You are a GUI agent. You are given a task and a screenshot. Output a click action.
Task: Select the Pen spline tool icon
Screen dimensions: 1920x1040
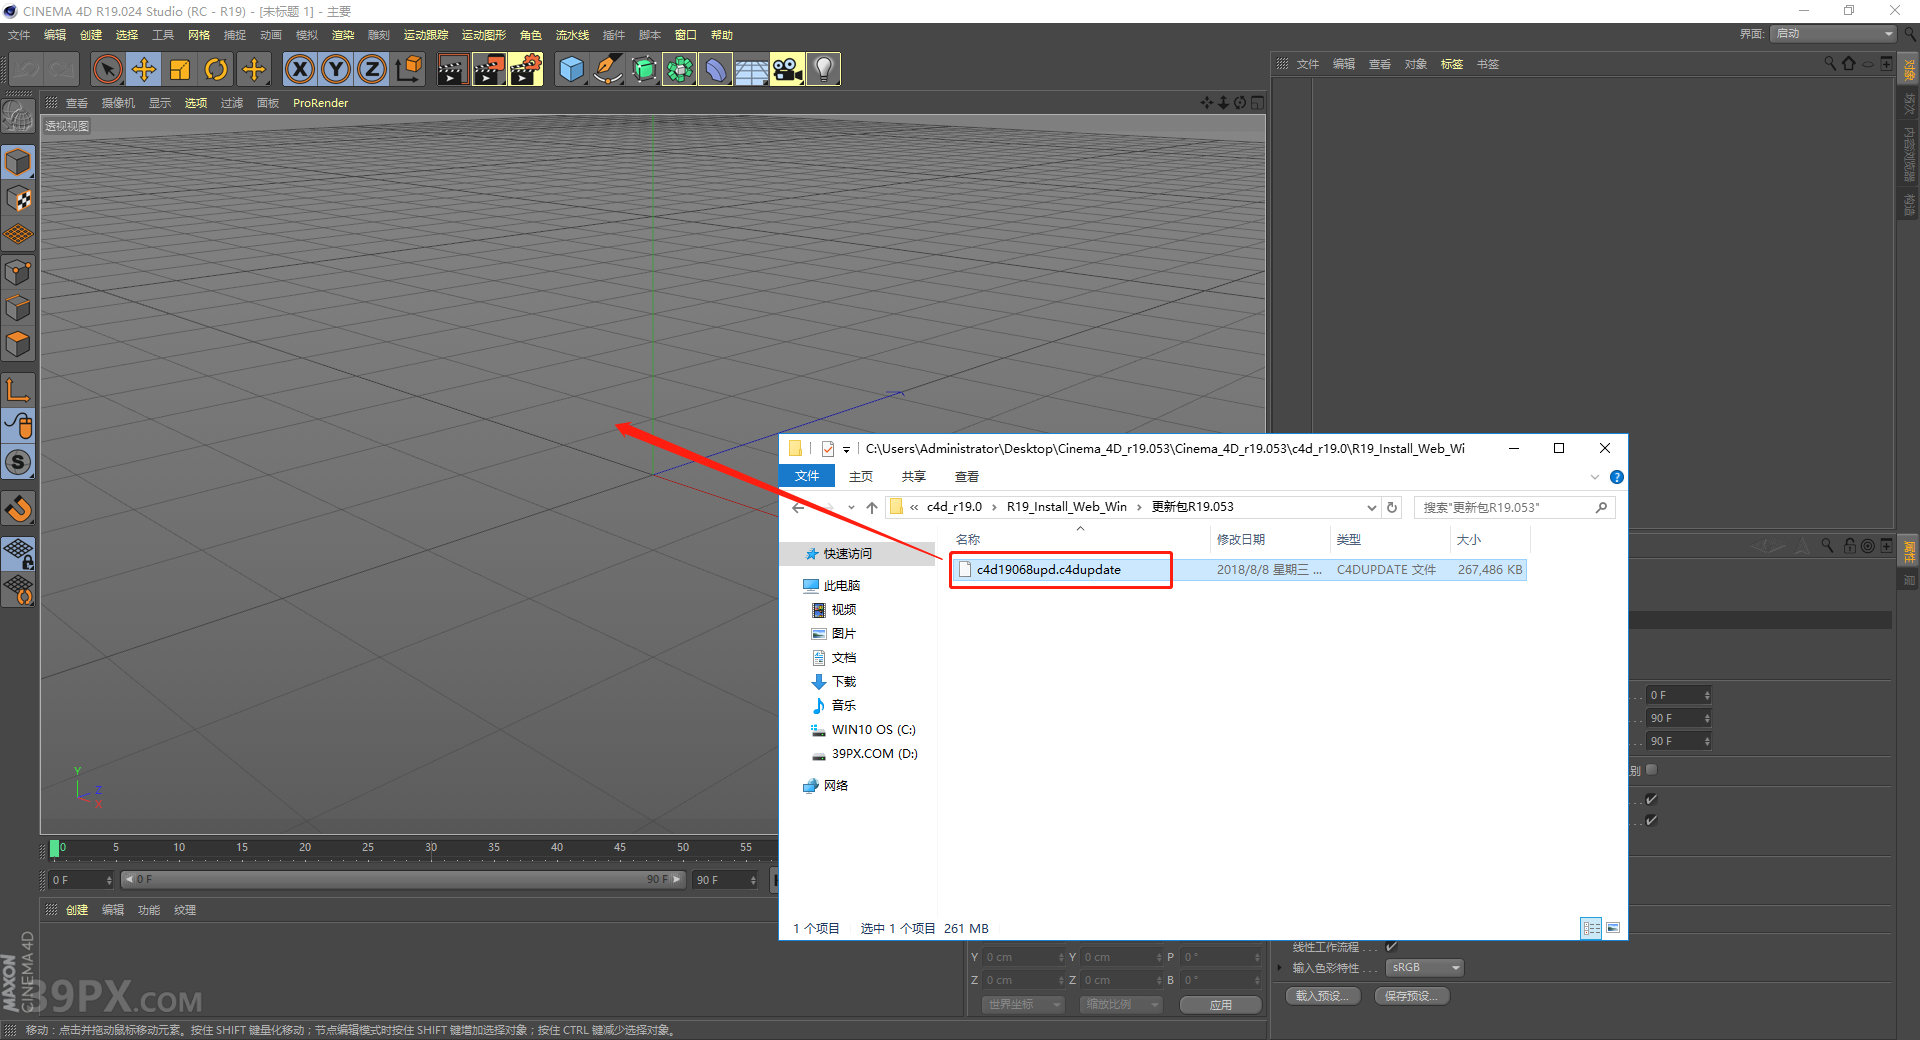[608, 69]
